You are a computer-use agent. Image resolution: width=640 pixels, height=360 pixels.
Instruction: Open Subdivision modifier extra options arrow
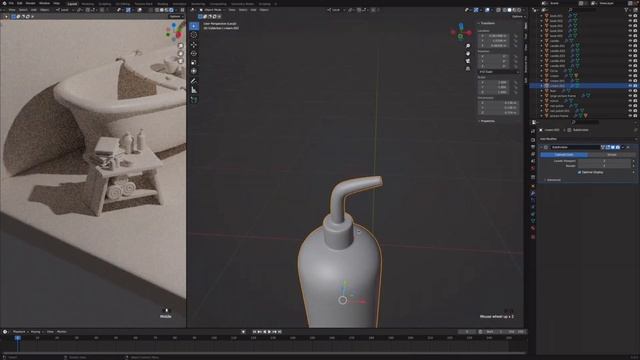623,147
